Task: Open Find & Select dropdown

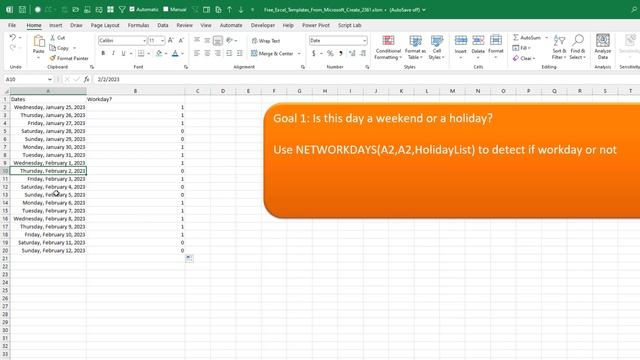Action: coord(578,47)
